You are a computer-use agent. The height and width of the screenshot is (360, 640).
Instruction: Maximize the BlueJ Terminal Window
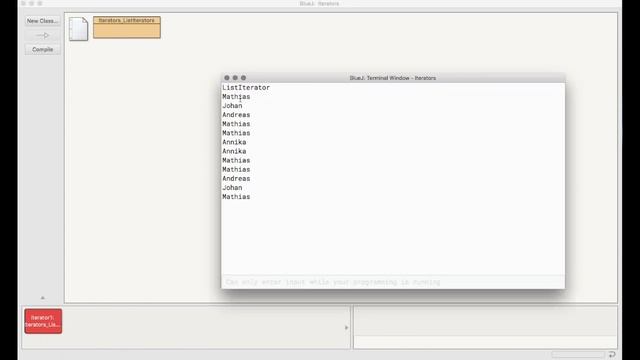click(x=244, y=78)
